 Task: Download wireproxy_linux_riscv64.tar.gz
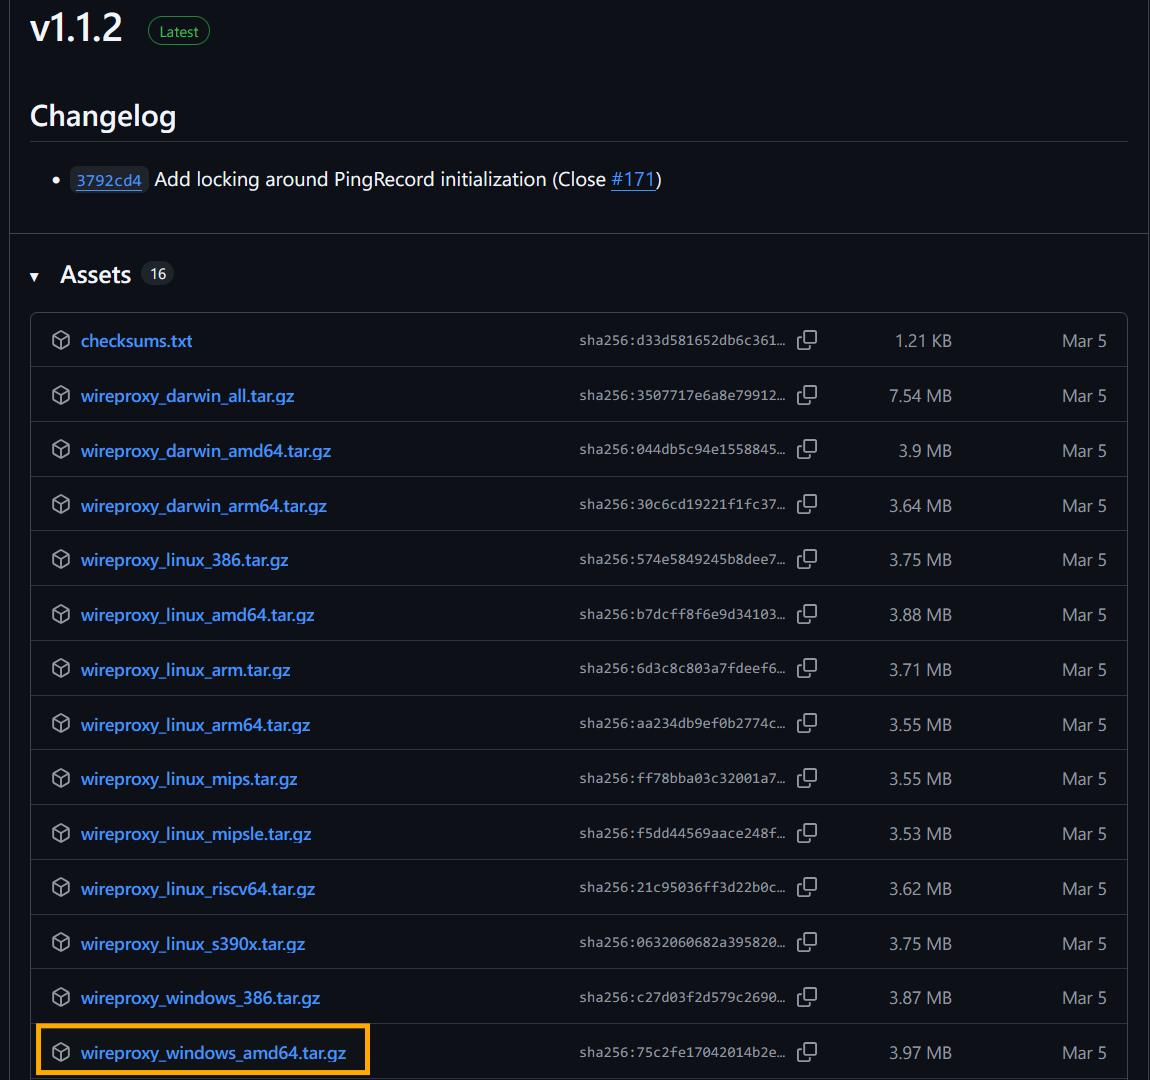pos(197,889)
